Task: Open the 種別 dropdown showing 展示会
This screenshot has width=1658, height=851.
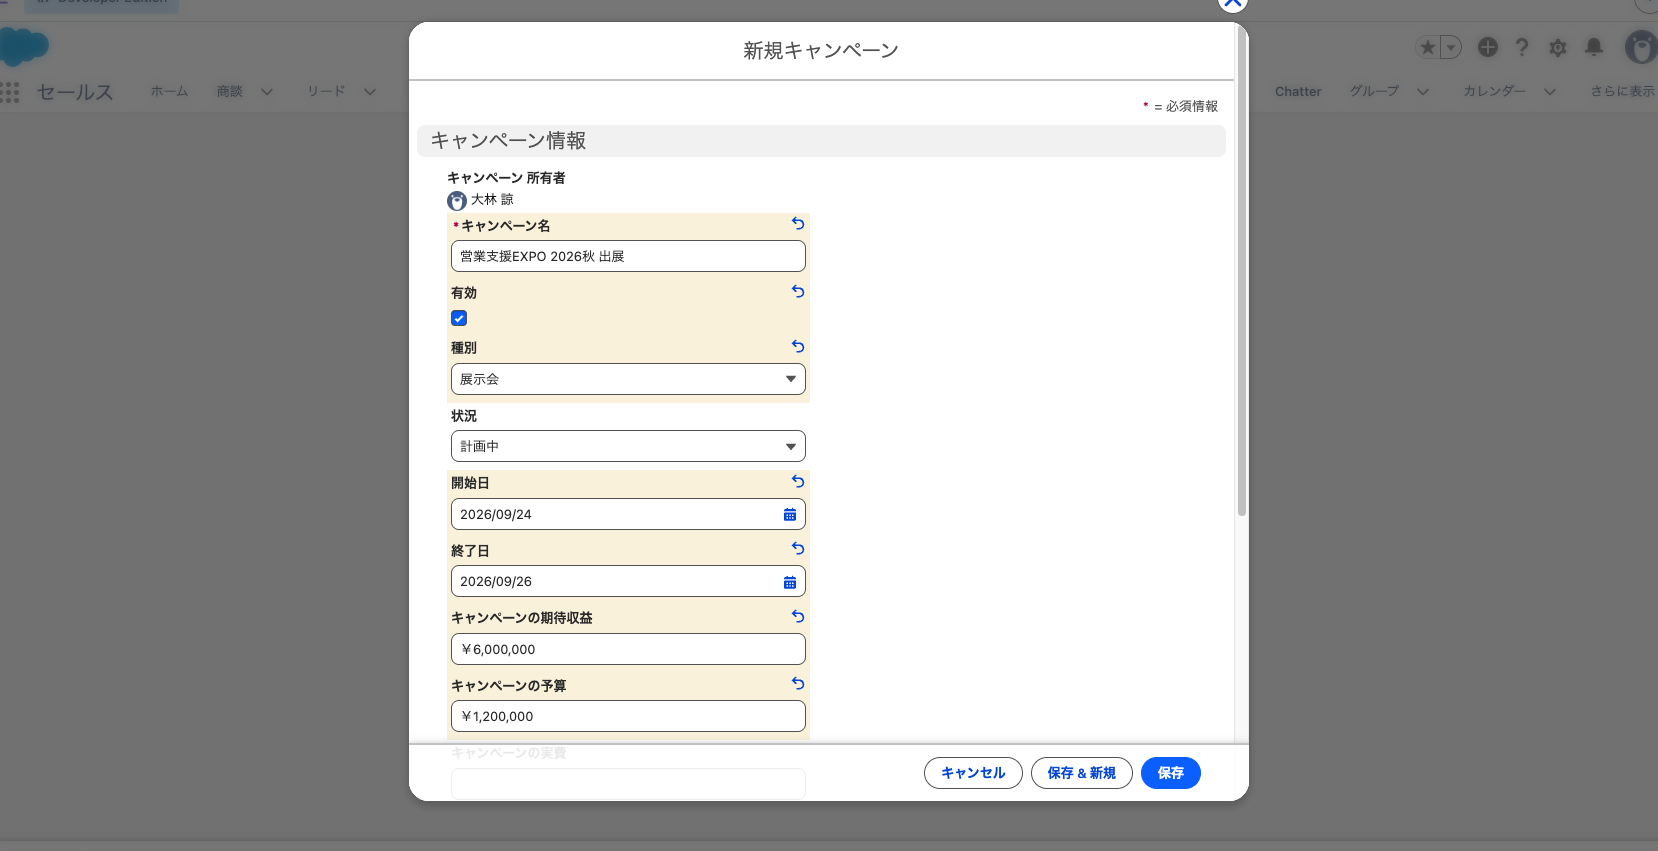Action: point(628,379)
